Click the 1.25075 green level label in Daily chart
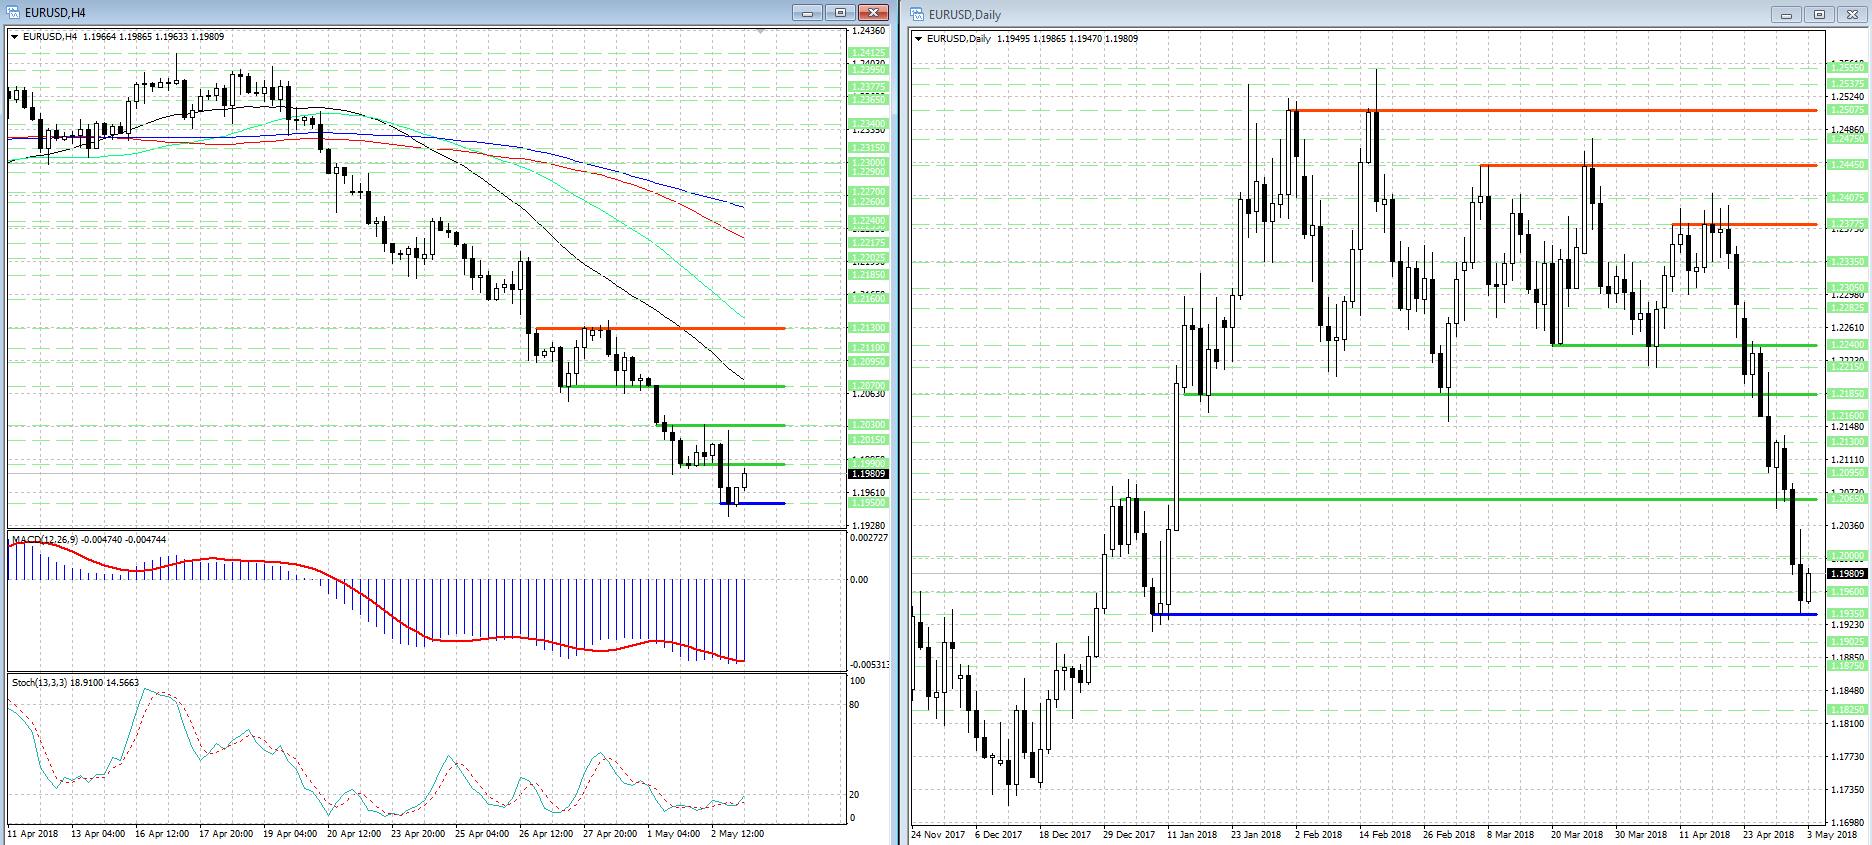 pos(1848,110)
